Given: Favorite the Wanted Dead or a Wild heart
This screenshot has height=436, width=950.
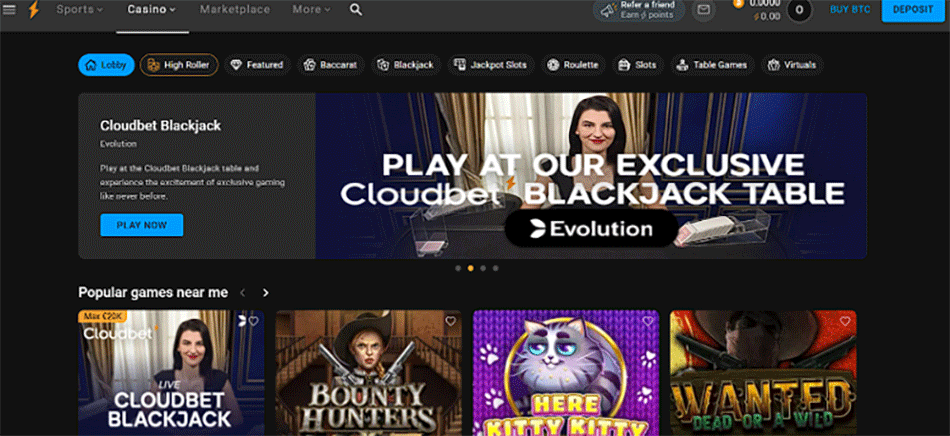Looking at the screenshot, I should pyautogui.click(x=845, y=321).
